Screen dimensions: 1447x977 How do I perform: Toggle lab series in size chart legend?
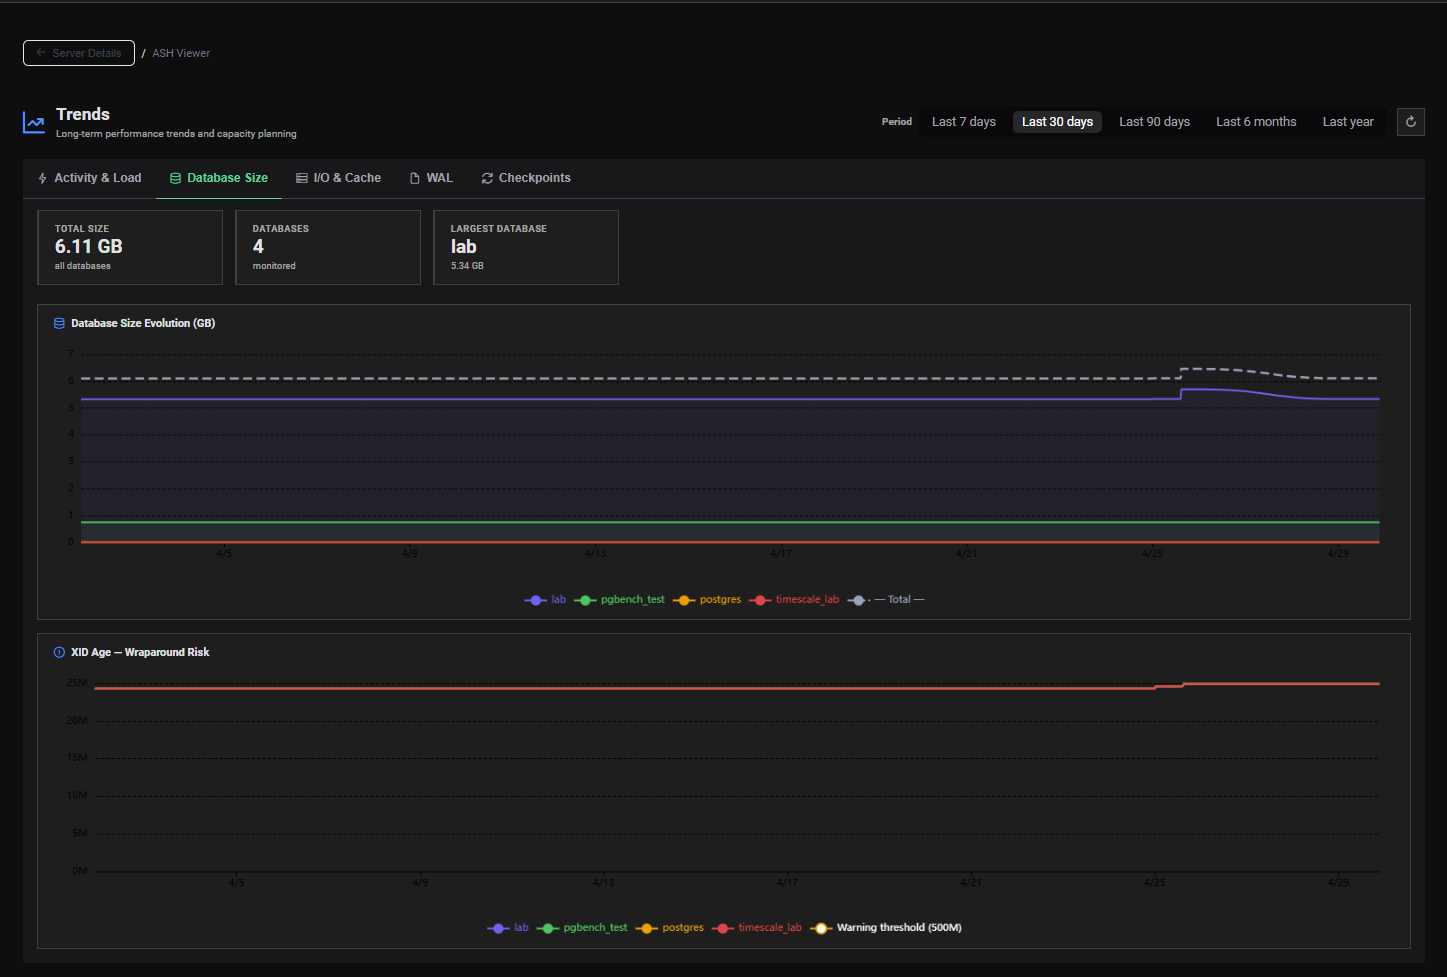pyautogui.click(x=546, y=600)
